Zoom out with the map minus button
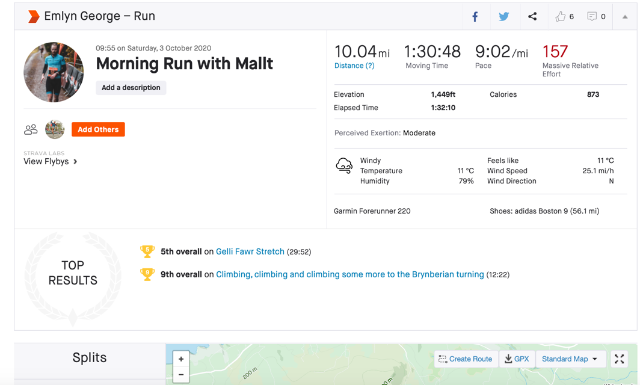 (181, 374)
